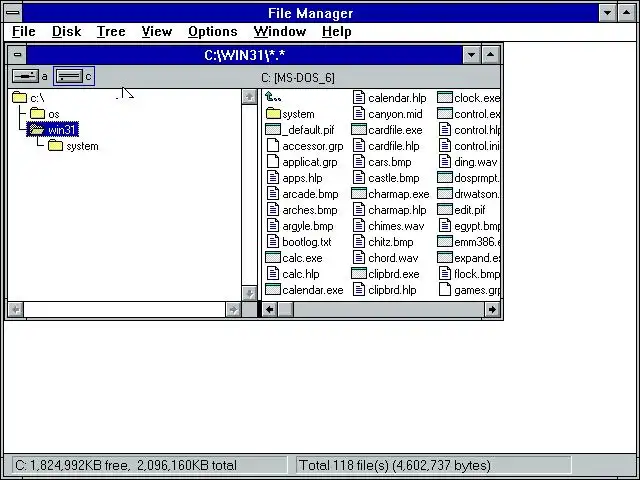
Task: Select charmap.exe program icon
Action: tap(359, 194)
